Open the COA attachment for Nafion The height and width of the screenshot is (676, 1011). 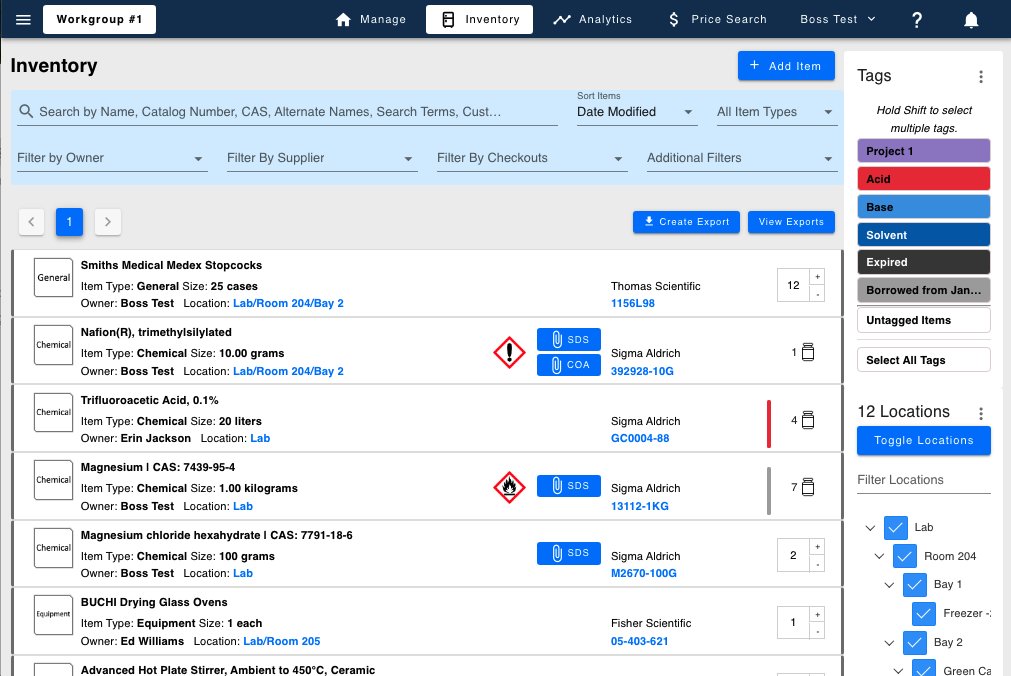click(569, 365)
